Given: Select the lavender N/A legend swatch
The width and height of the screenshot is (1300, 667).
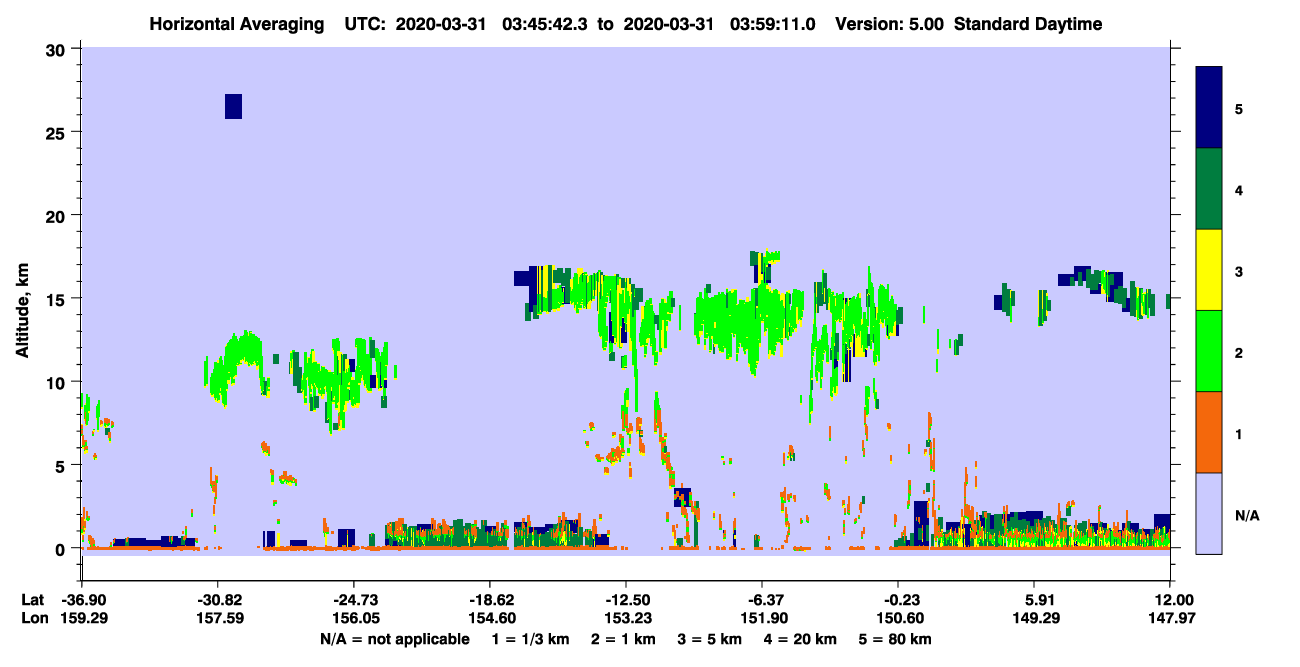Looking at the screenshot, I should click(1210, 513).
